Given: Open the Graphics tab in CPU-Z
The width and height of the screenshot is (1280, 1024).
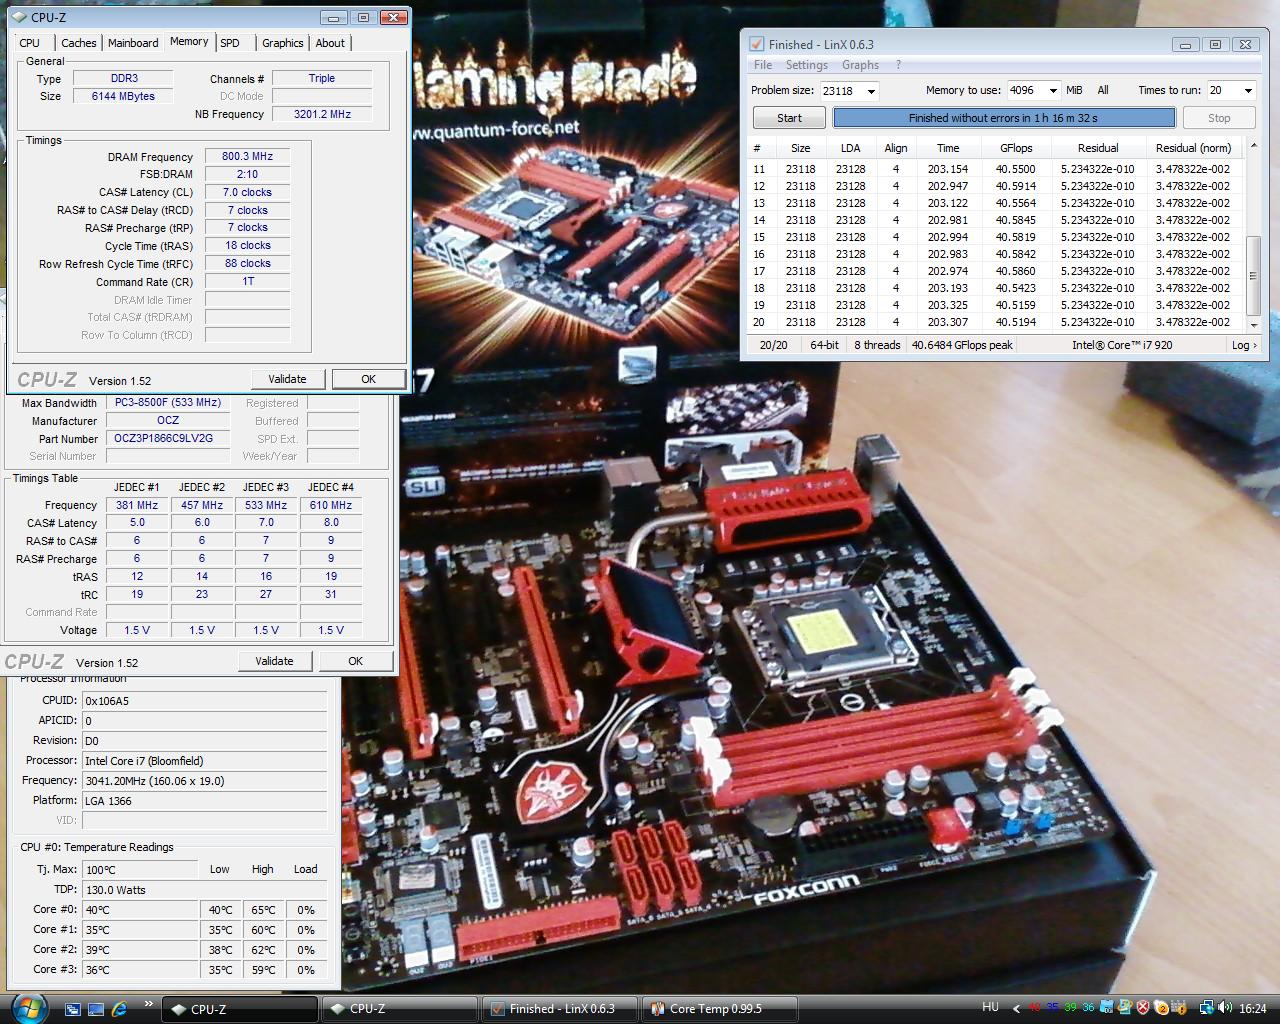Looking at the screenshot, I should tap(282, 43).
